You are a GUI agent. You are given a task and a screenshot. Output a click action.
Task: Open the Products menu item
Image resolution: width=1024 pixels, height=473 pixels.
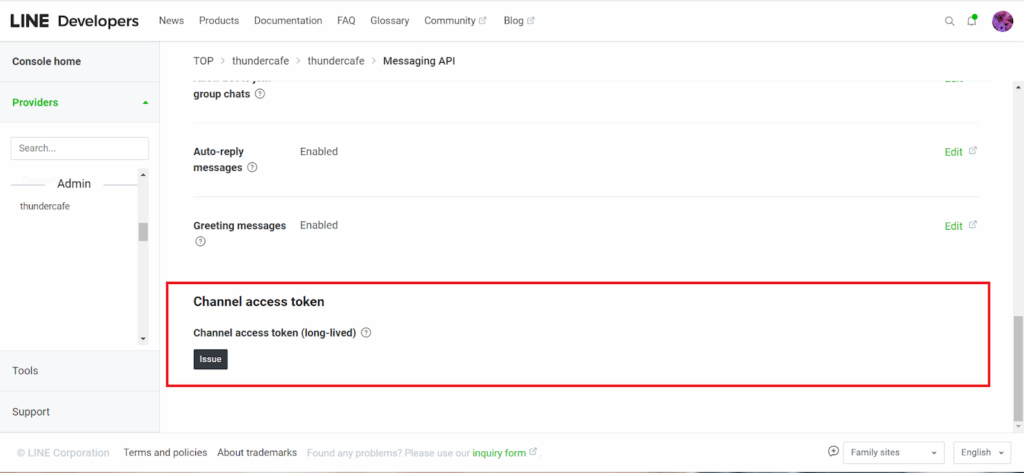(x=219, y=21)
